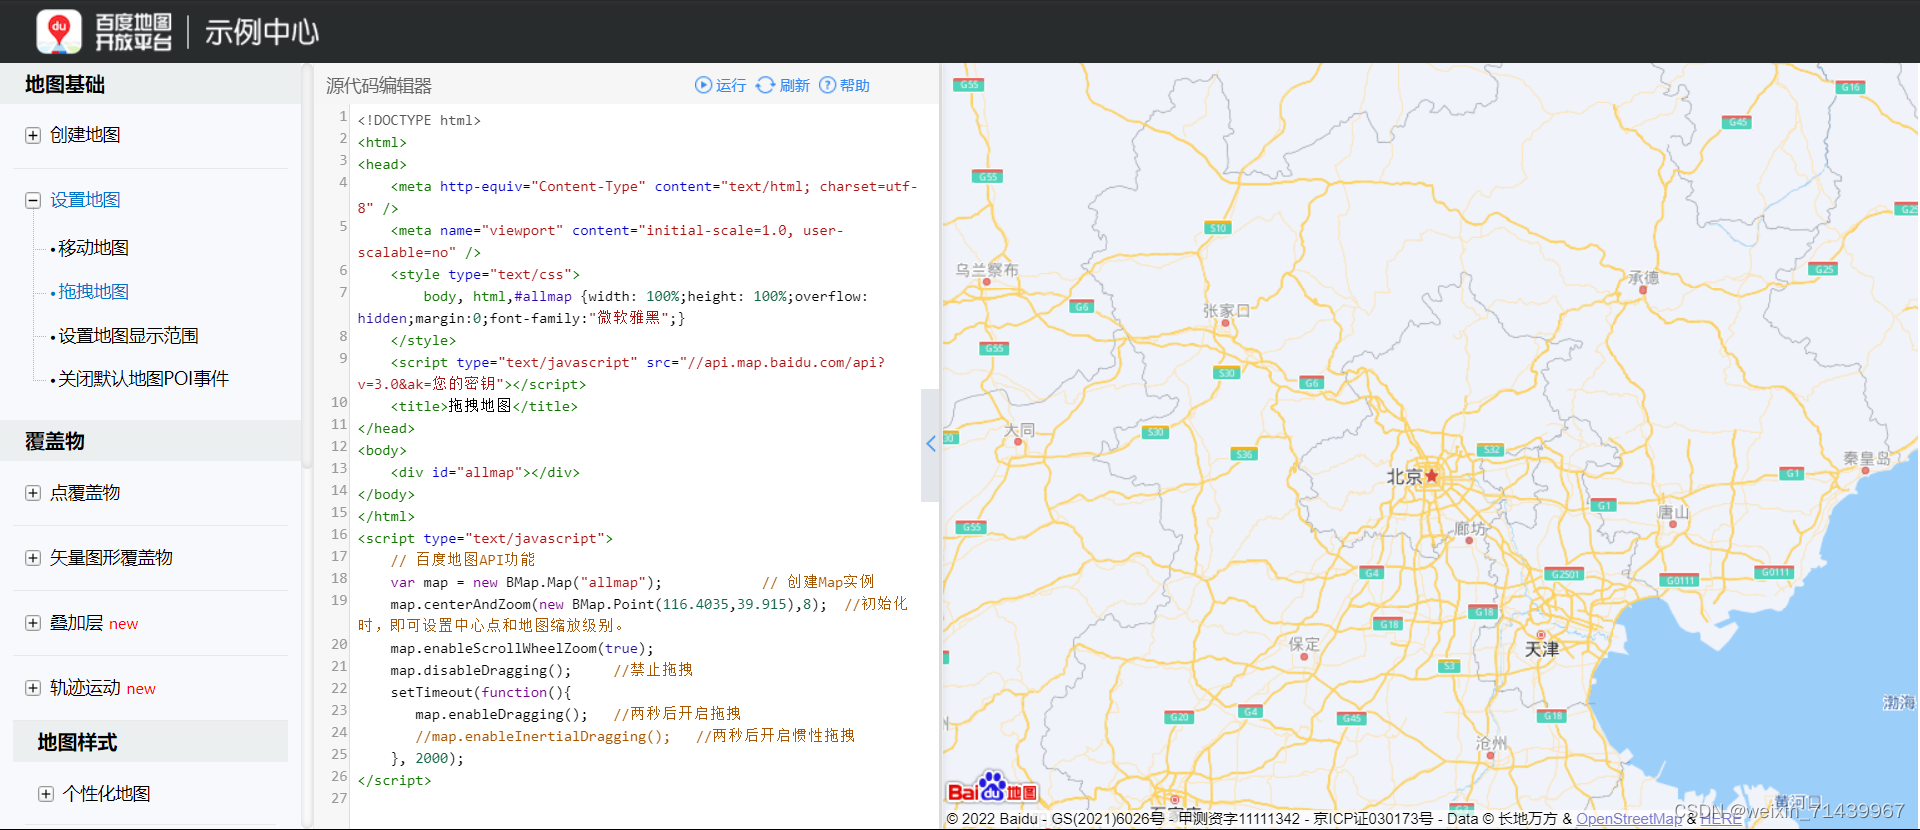This screenshot has height=830, width=1920.
Task: Click the 天津 city label on map
Action: pos(1542,649)
